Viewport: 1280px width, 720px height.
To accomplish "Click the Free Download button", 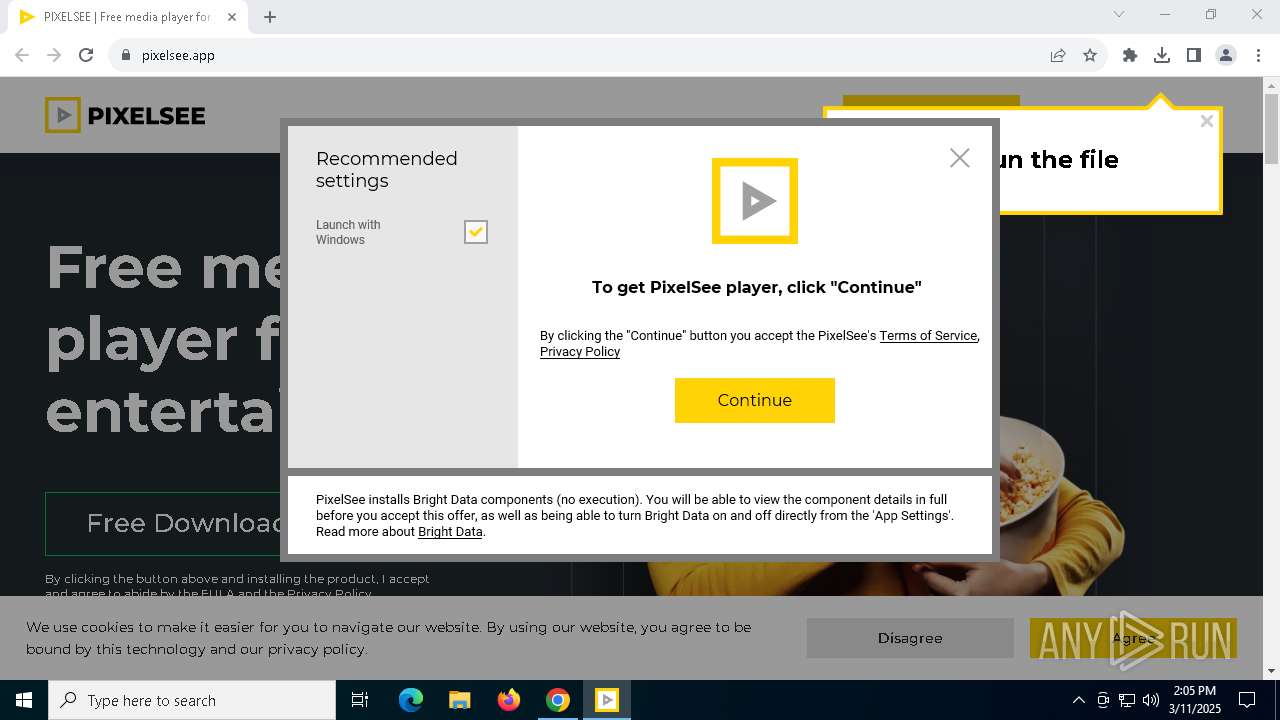I will (163, 523).
